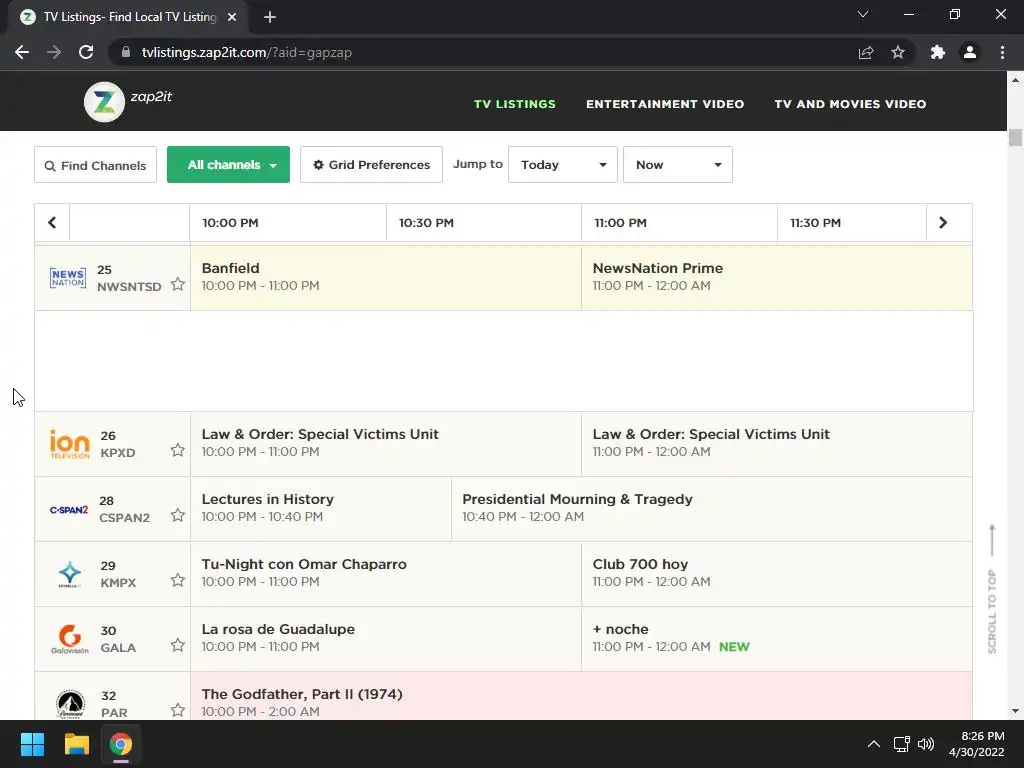1024x768 pixels.
Task: Open + noche program listing
Action: pos(776,639)
